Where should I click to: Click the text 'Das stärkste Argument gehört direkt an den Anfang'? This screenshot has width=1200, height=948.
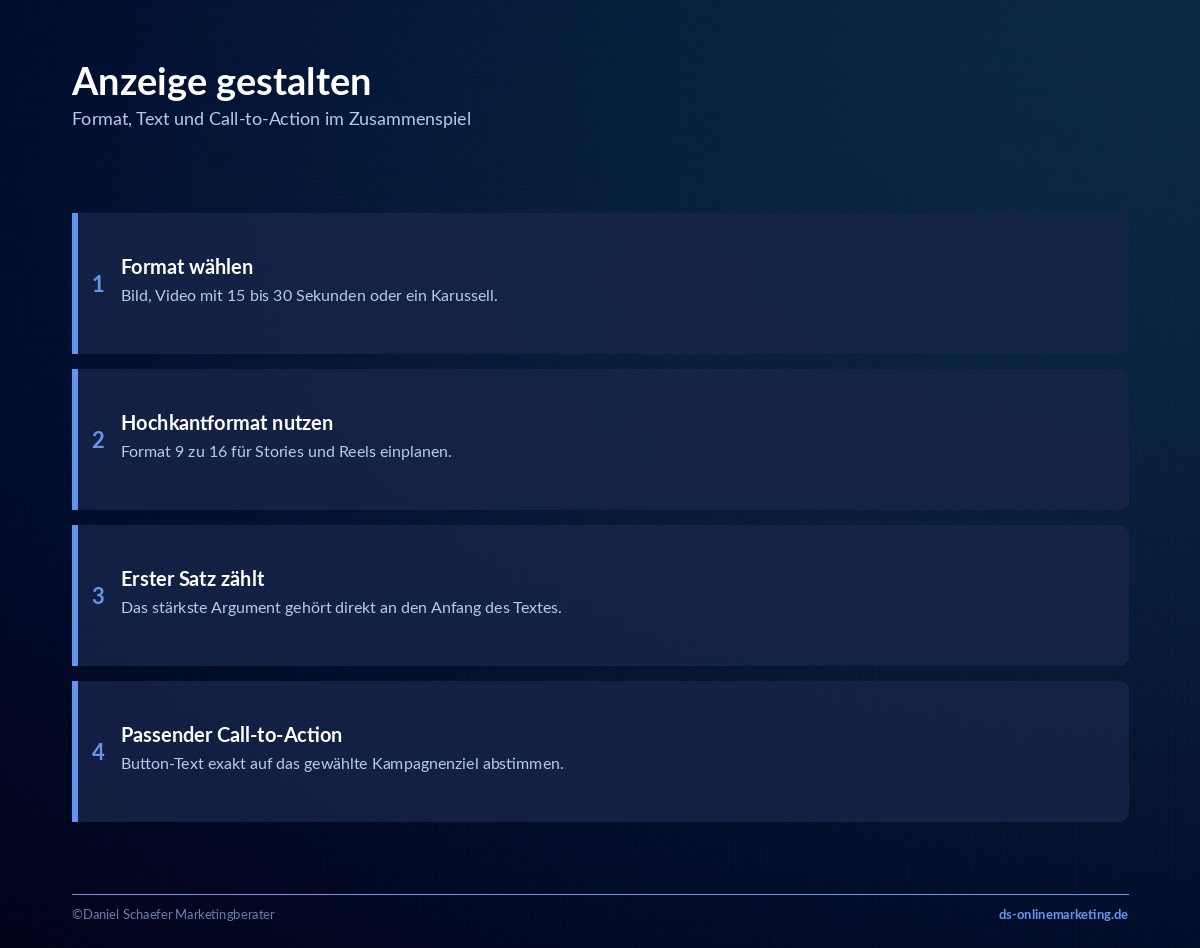[x=301, y=608]
